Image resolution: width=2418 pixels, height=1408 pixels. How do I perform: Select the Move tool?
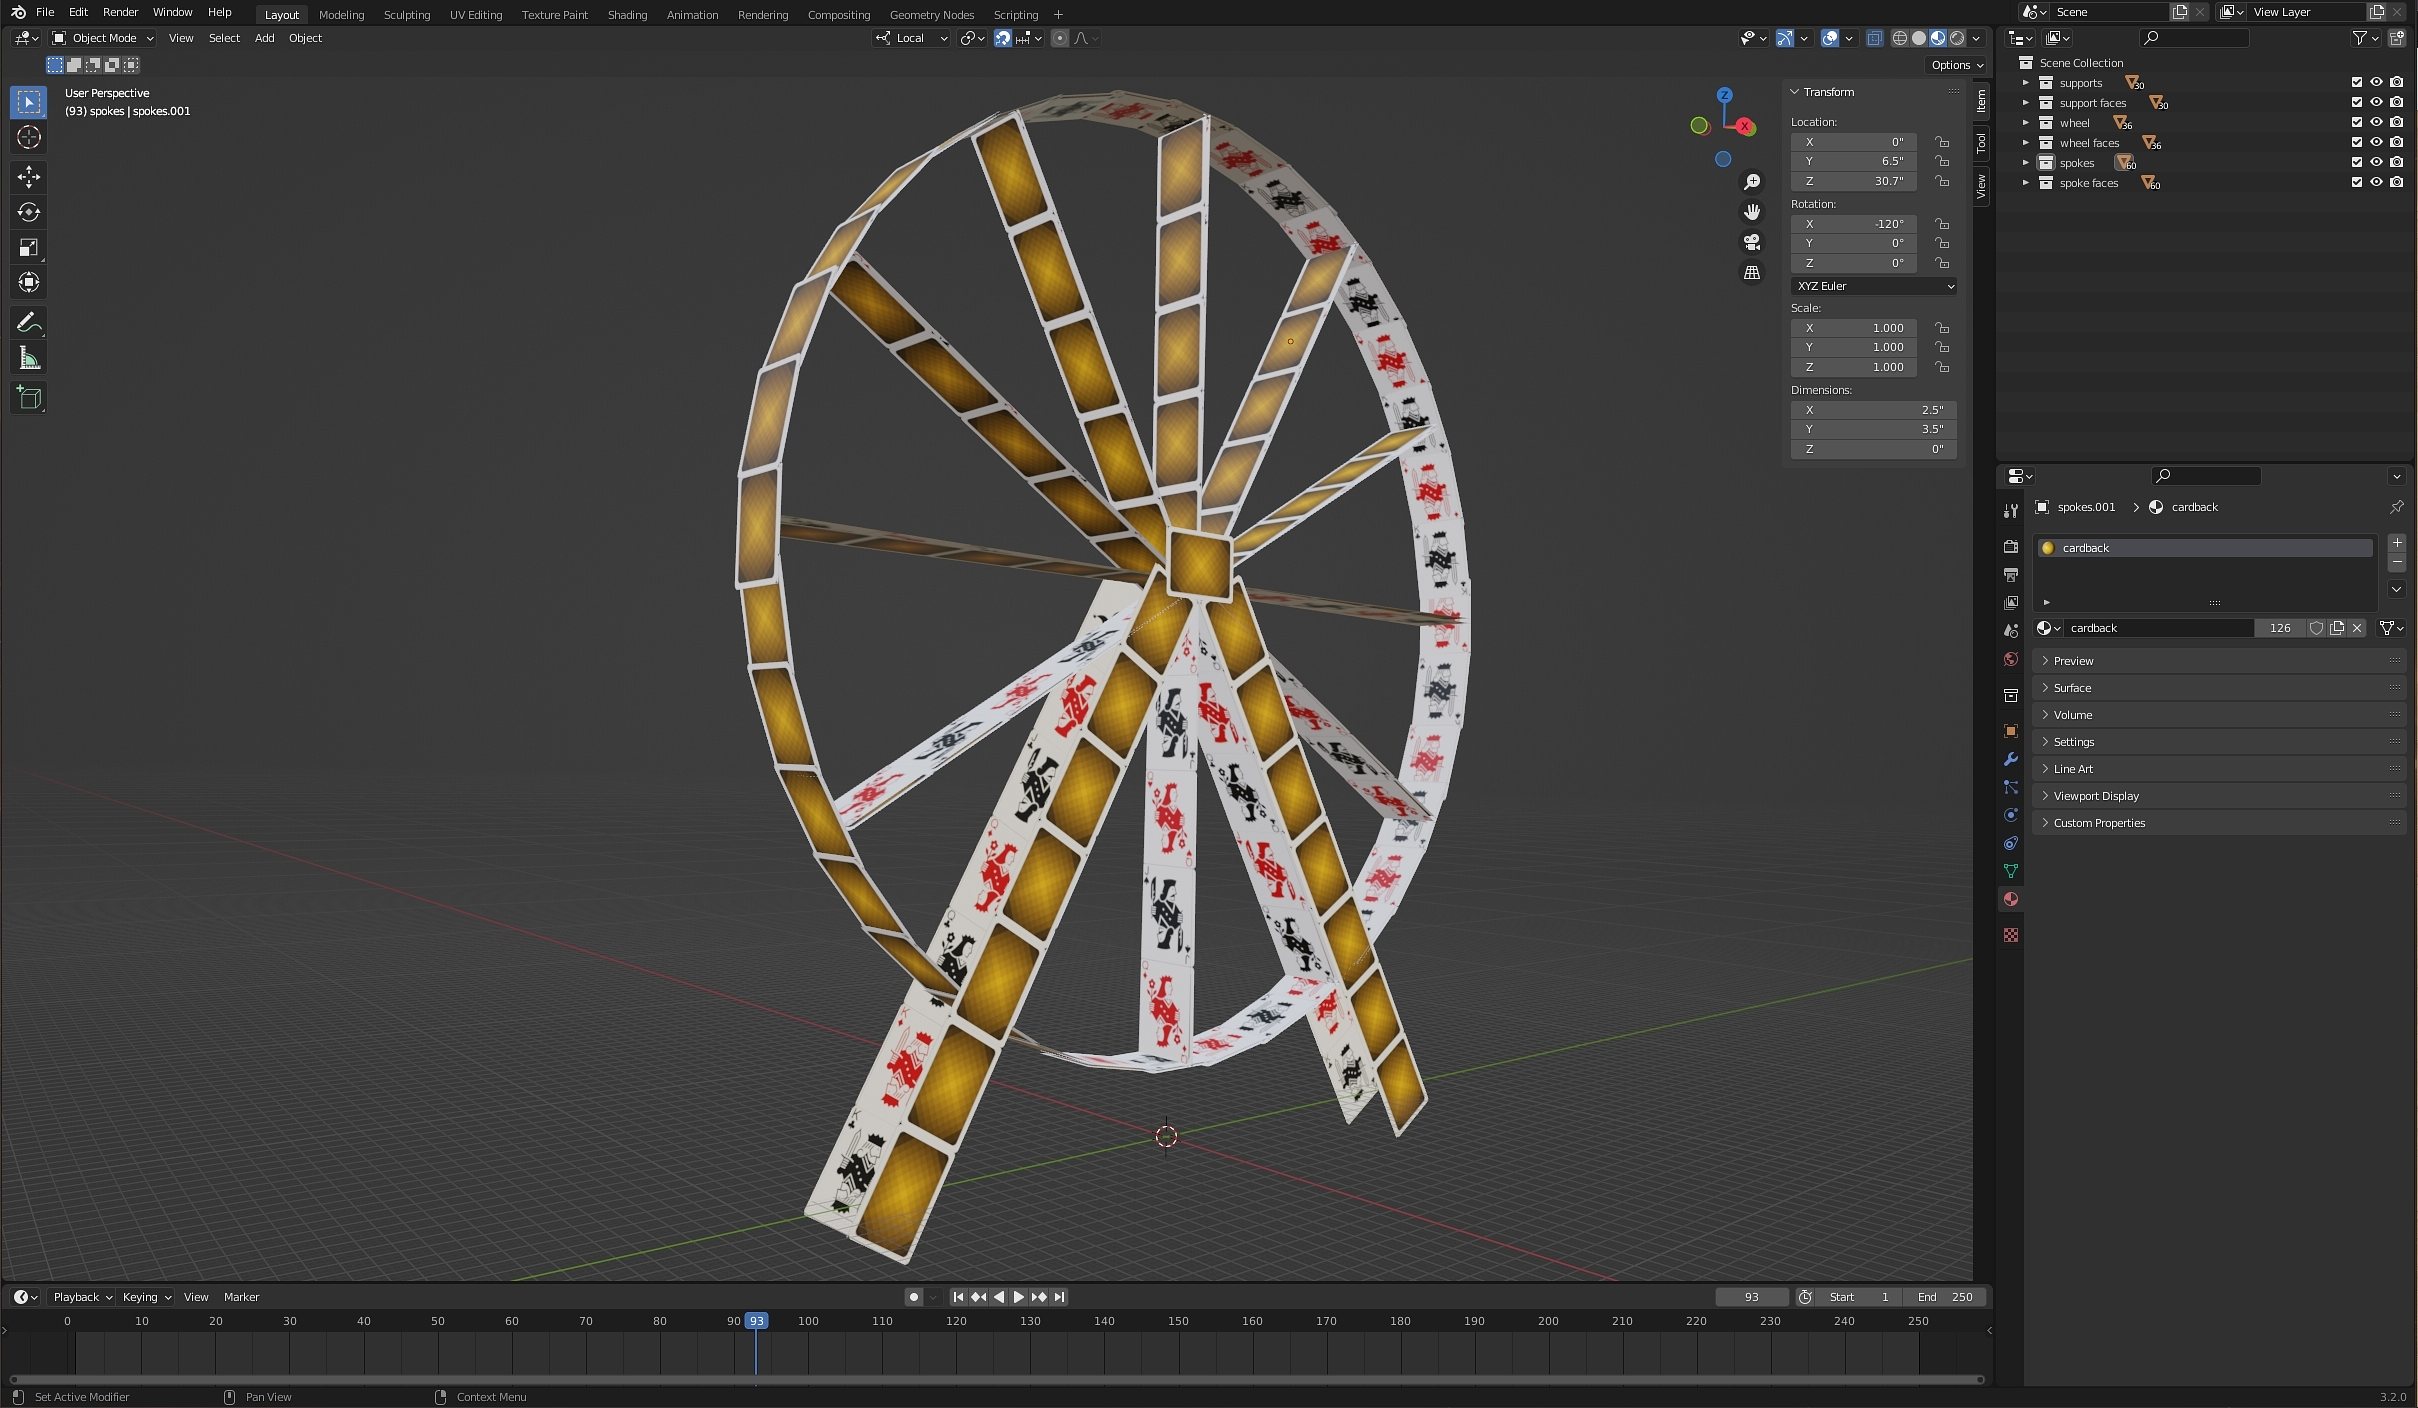[x=29, y=177]
